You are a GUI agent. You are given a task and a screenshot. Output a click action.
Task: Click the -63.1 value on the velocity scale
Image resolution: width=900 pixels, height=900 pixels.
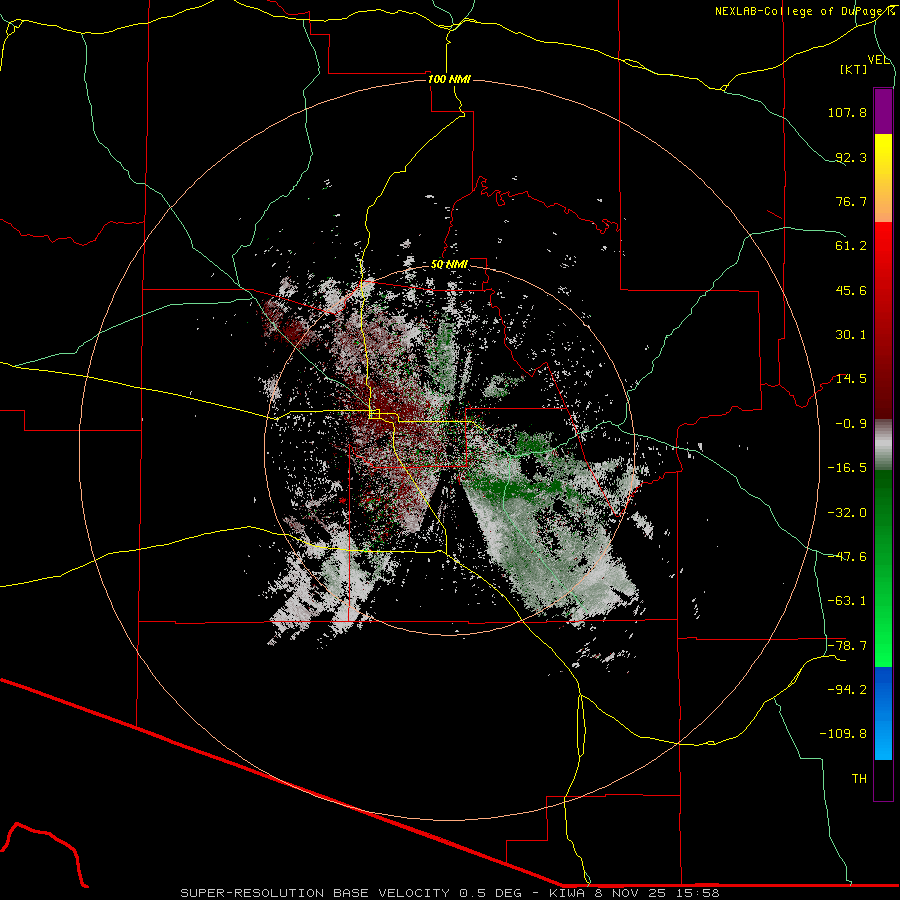coord(847,601)
